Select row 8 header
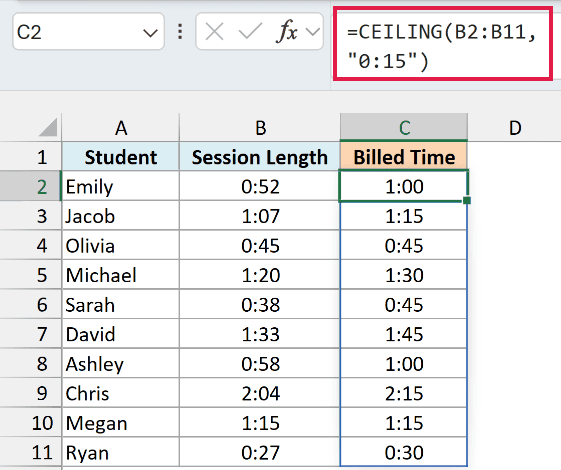Image resolution: width=561 pixels, height=470 pixels. [x=31, y=363]
